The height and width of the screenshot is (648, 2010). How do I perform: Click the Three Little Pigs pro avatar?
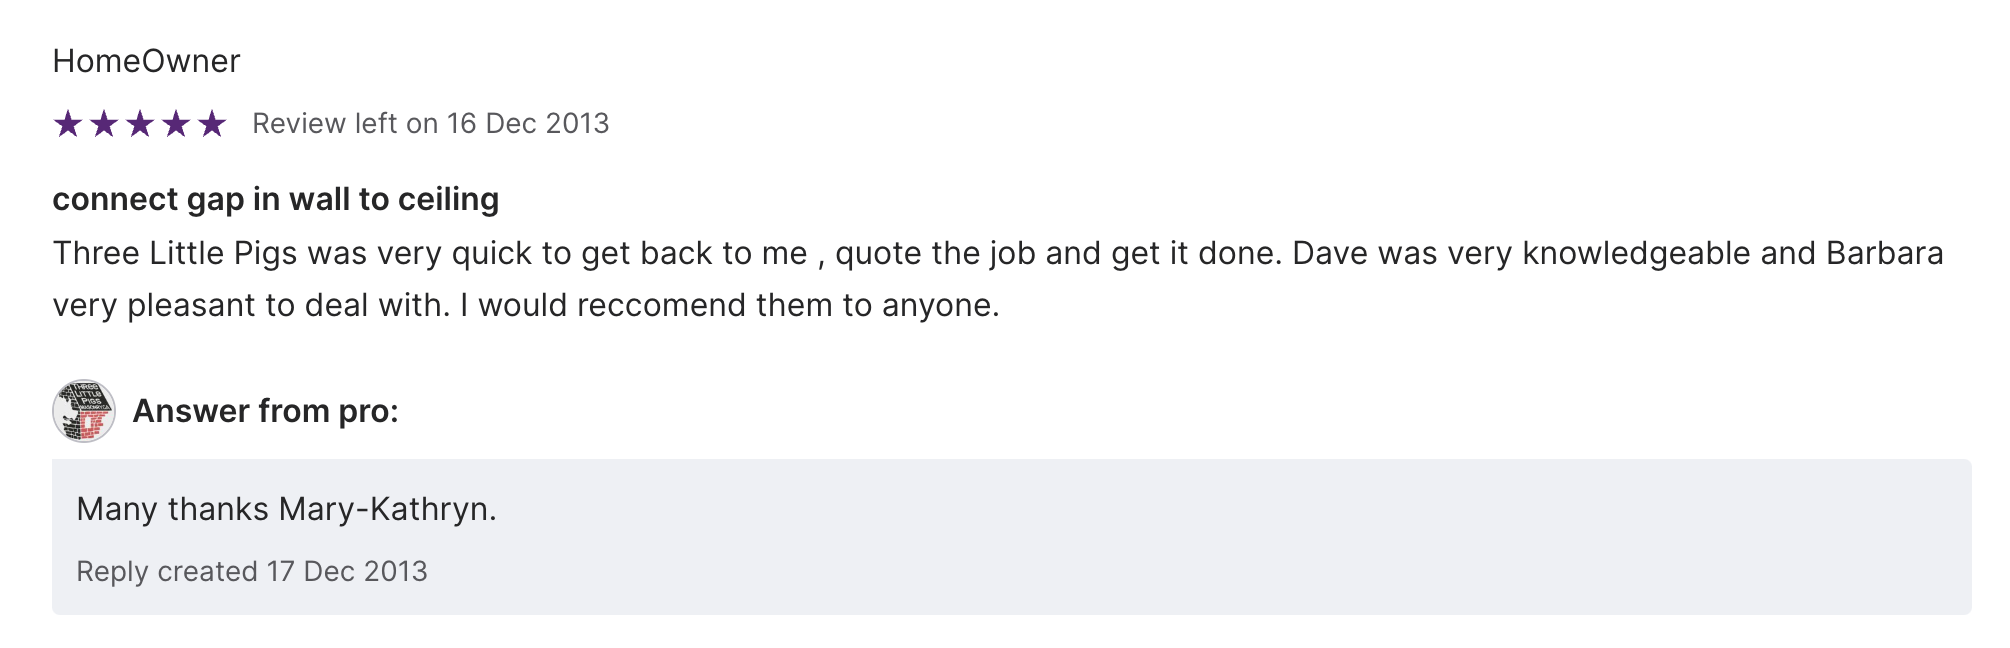click(84, 411)
